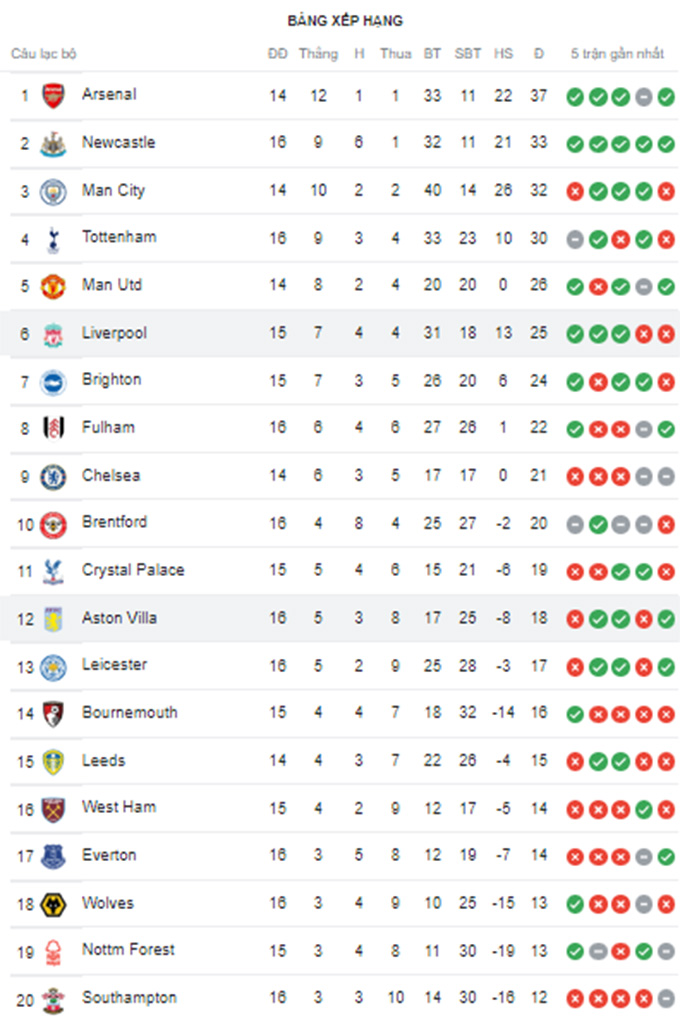Sort table by the Thắng column
The width and height of the screenshot is (680, 1027).
318,54
